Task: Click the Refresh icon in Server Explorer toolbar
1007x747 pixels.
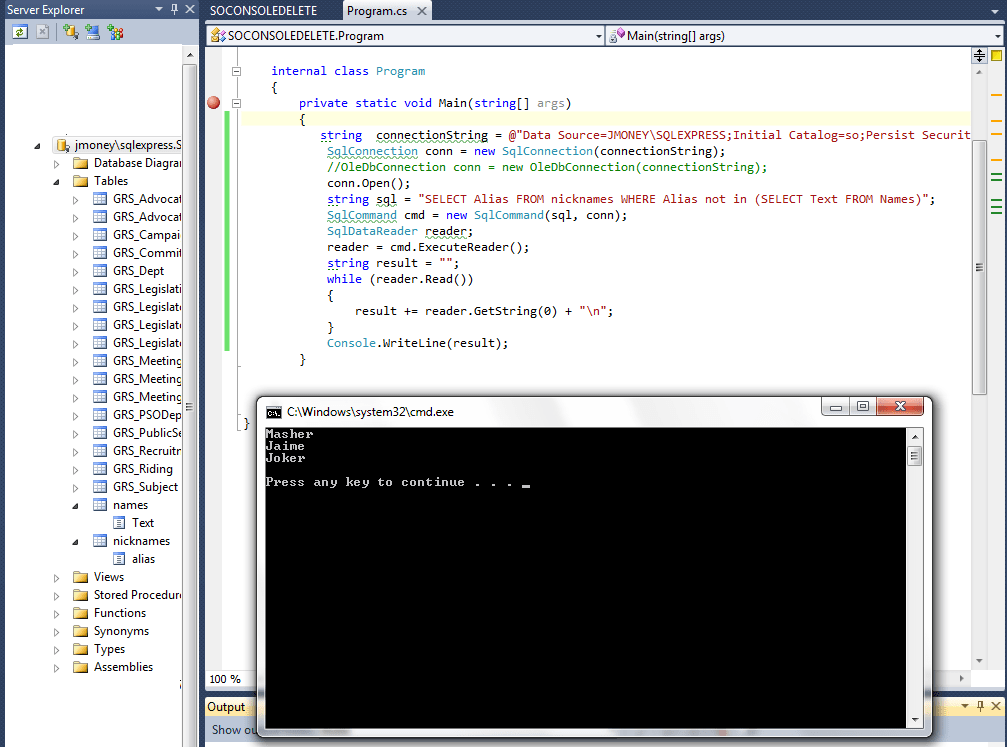Action: (x=20, y=31)
